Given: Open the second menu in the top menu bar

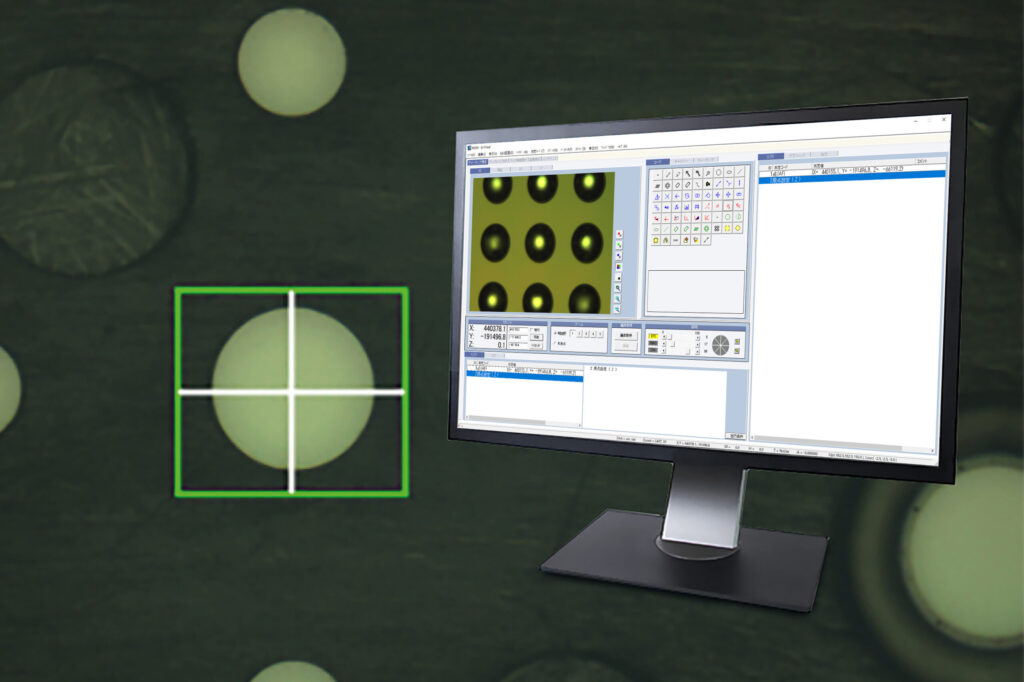Looking at the screenshot, I should (x=481, y=154).
